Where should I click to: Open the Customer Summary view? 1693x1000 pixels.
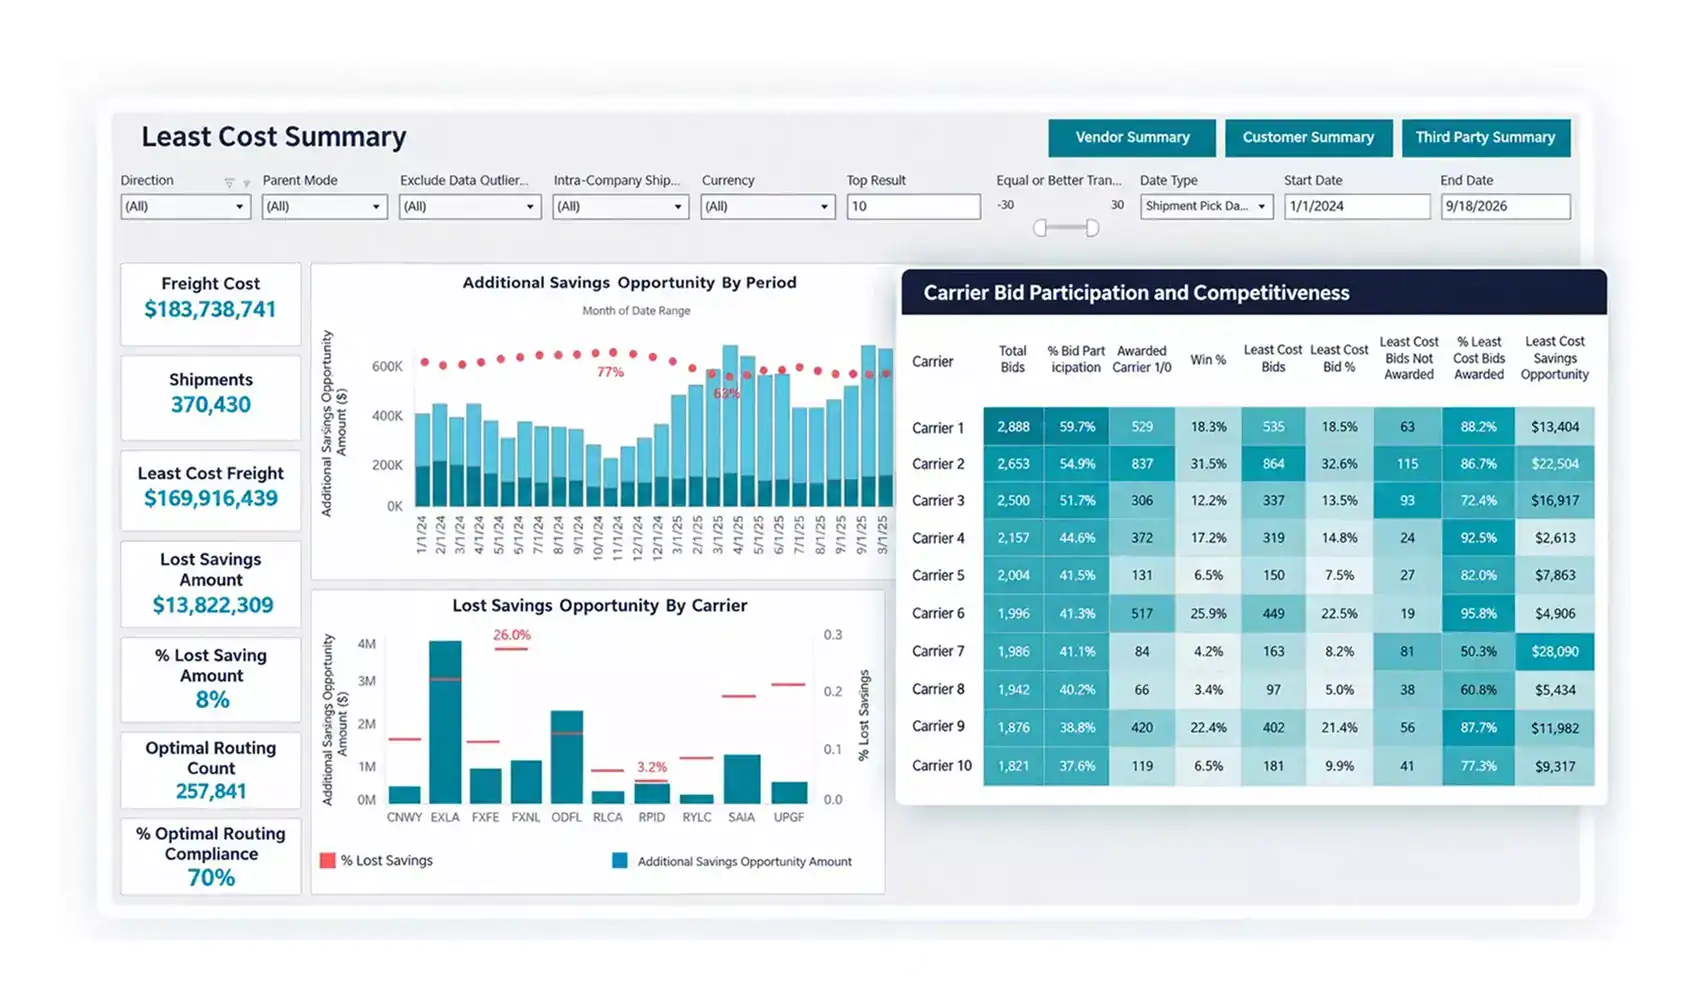[x=1308, y=138]
